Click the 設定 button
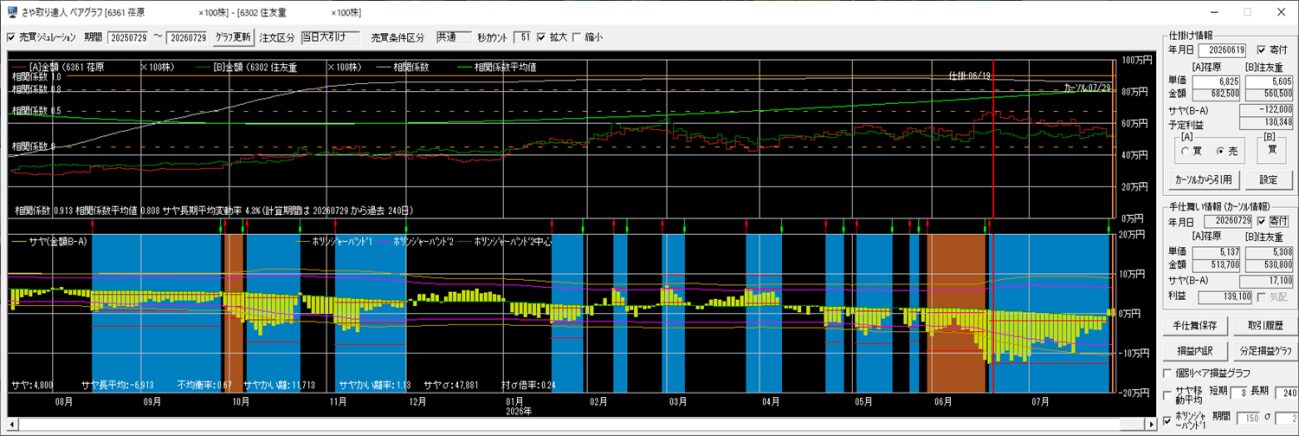 1270,180
